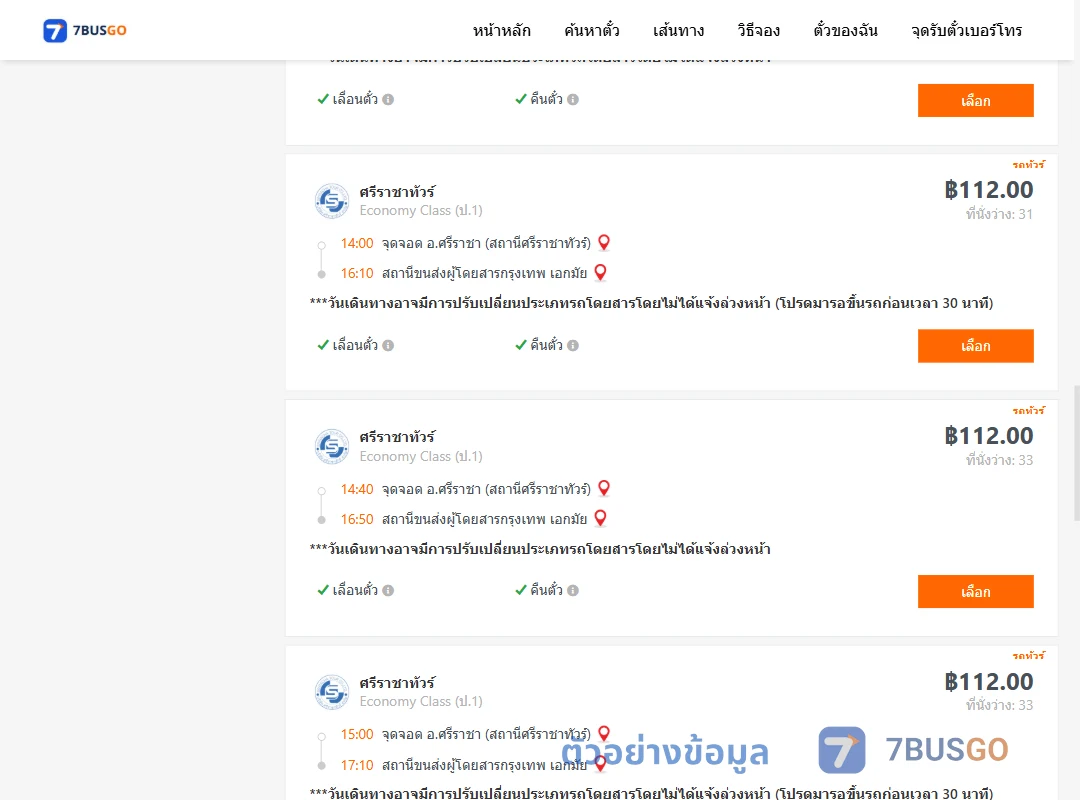This screenshot has width=1080, height=800.
Task: Open the ค้นหาตั๋ว menu item
Action: click(592, 30)
